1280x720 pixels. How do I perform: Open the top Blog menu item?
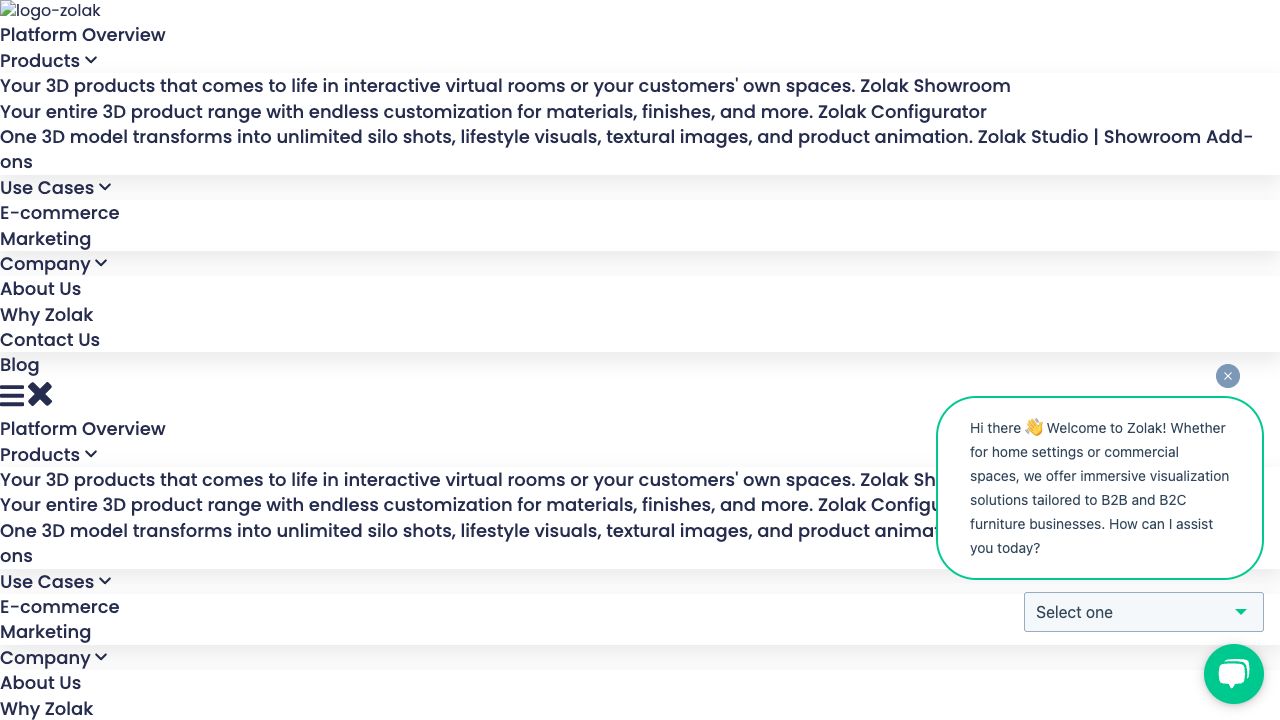[20, 365]
